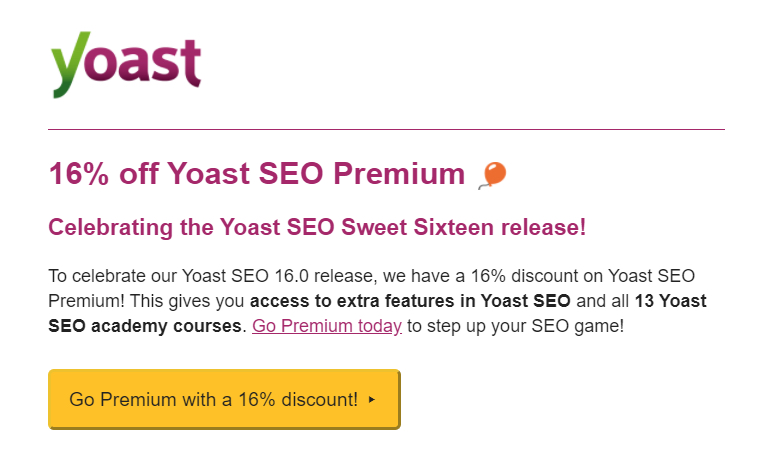Click the Yoast logo

[126, 64]
